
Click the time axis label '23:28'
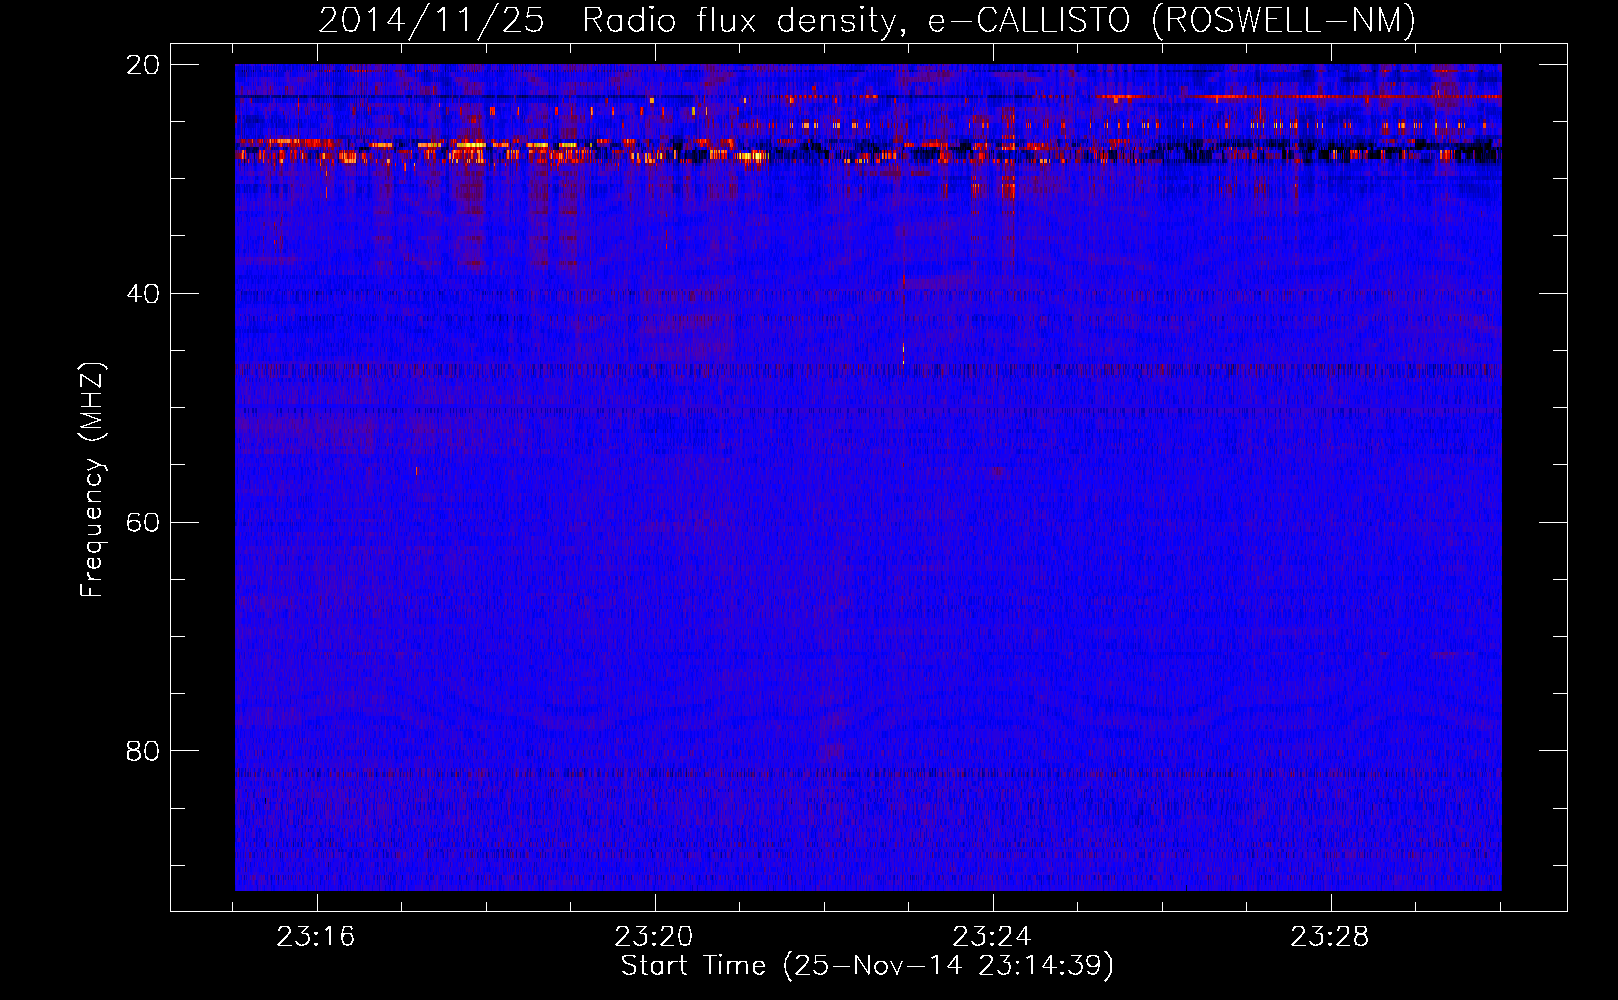[1329, 937]
